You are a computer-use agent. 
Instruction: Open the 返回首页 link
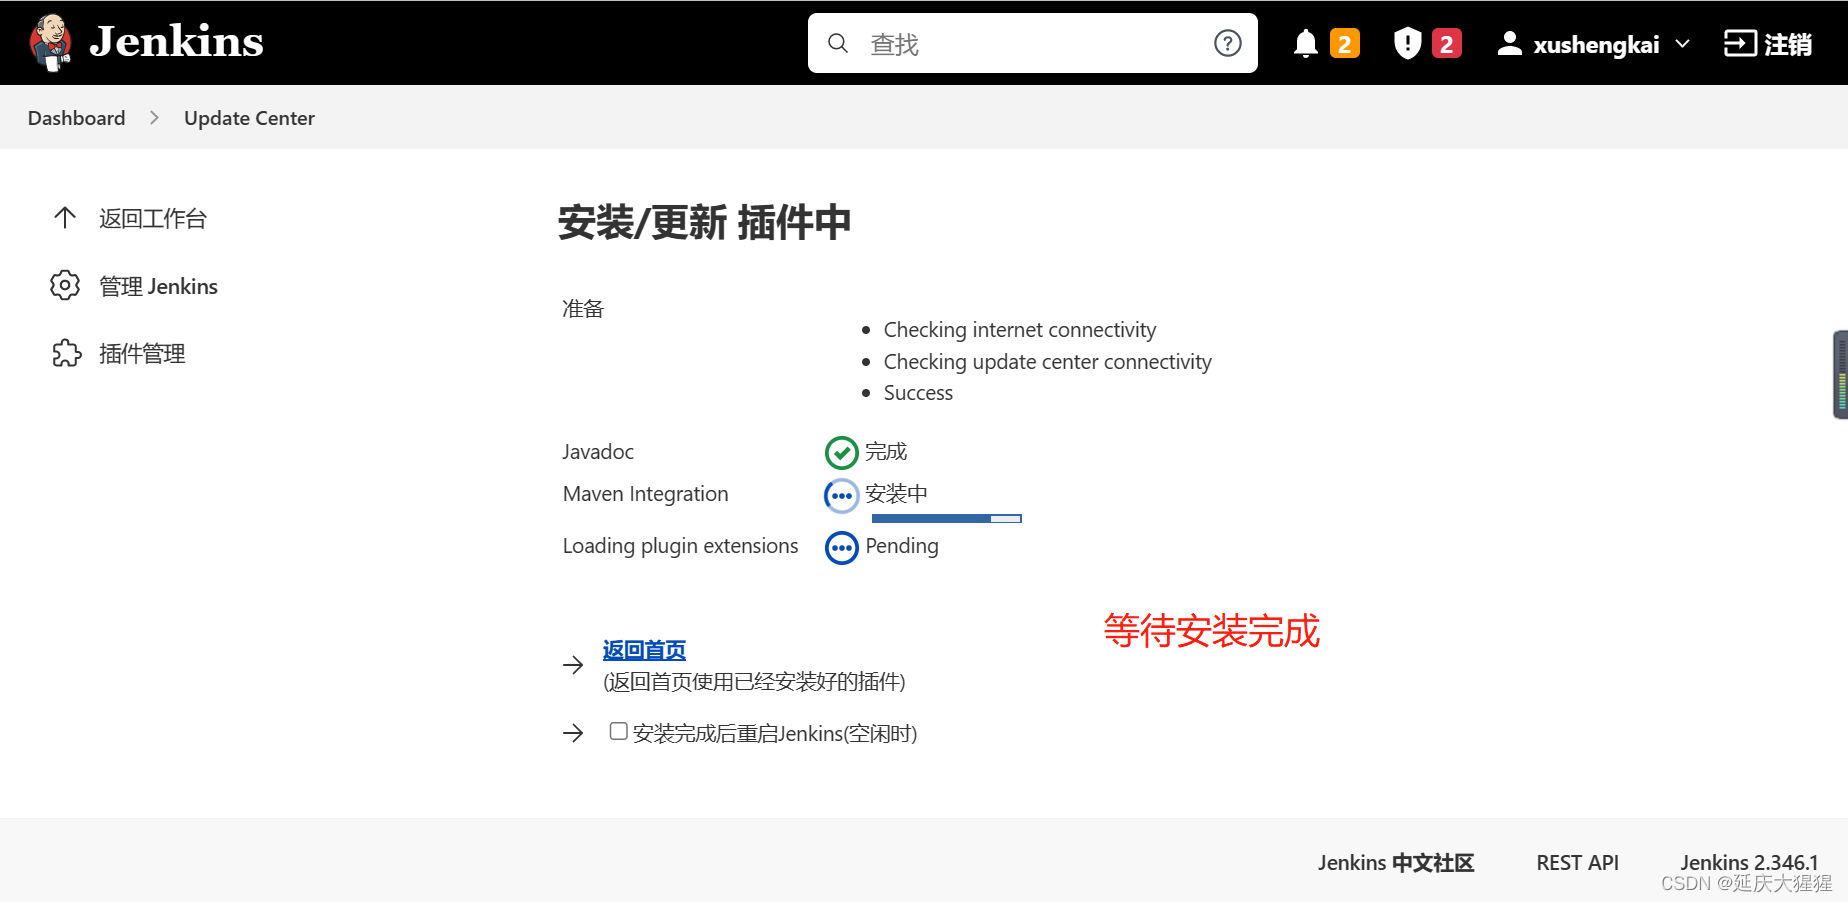[642, 650]
